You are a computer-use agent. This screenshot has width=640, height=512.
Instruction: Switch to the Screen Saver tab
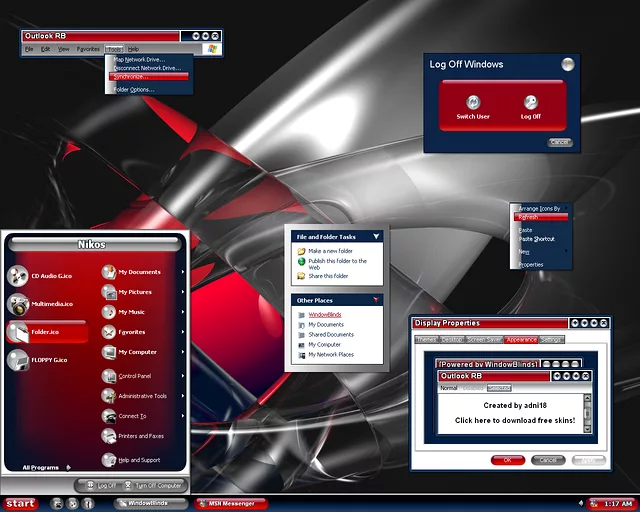click(484, 340)
